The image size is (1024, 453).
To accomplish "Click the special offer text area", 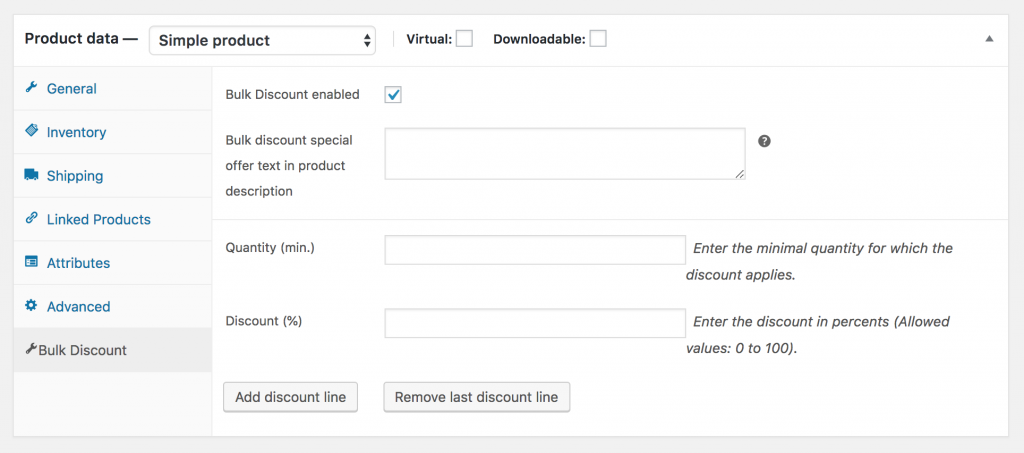I will (x=565, y=153).
